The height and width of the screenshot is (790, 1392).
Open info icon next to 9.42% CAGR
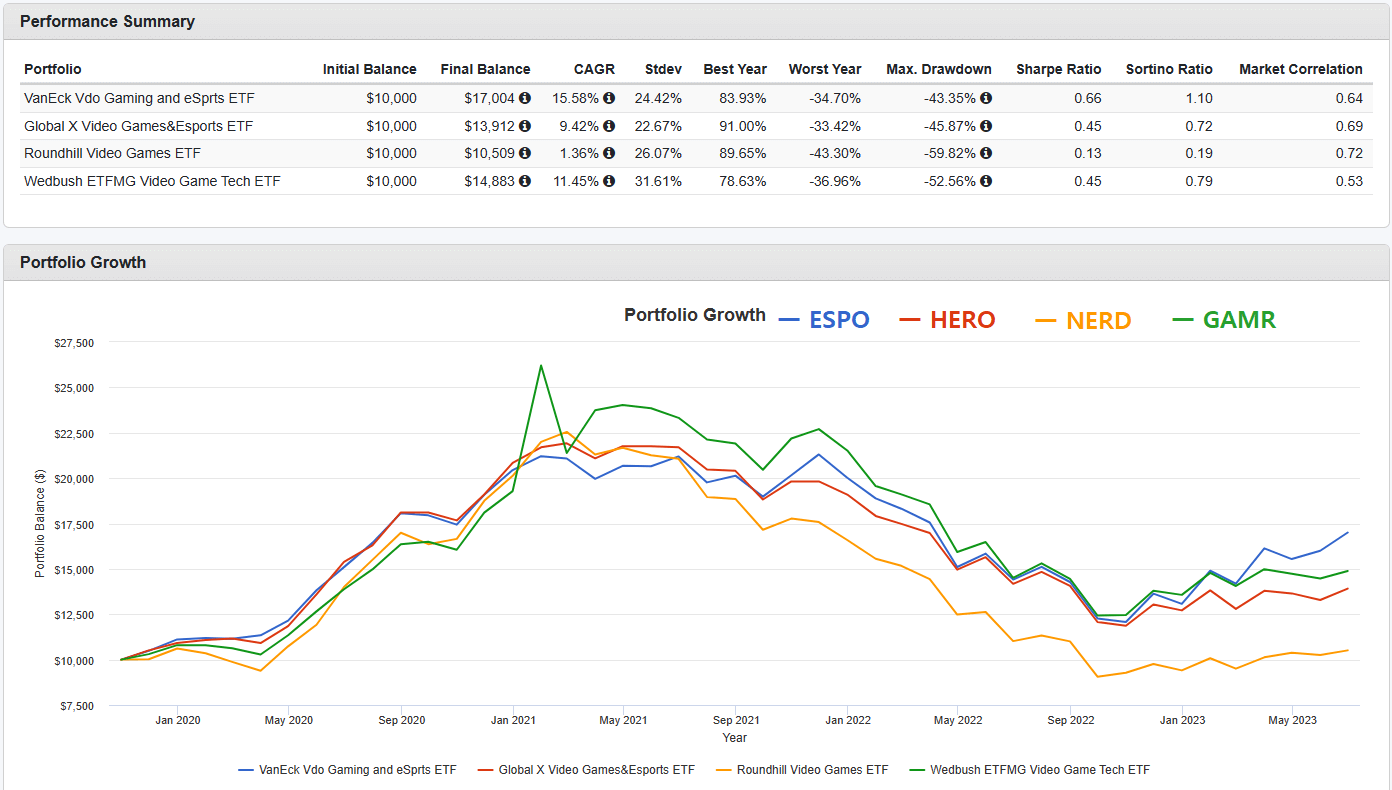[609, 126]
